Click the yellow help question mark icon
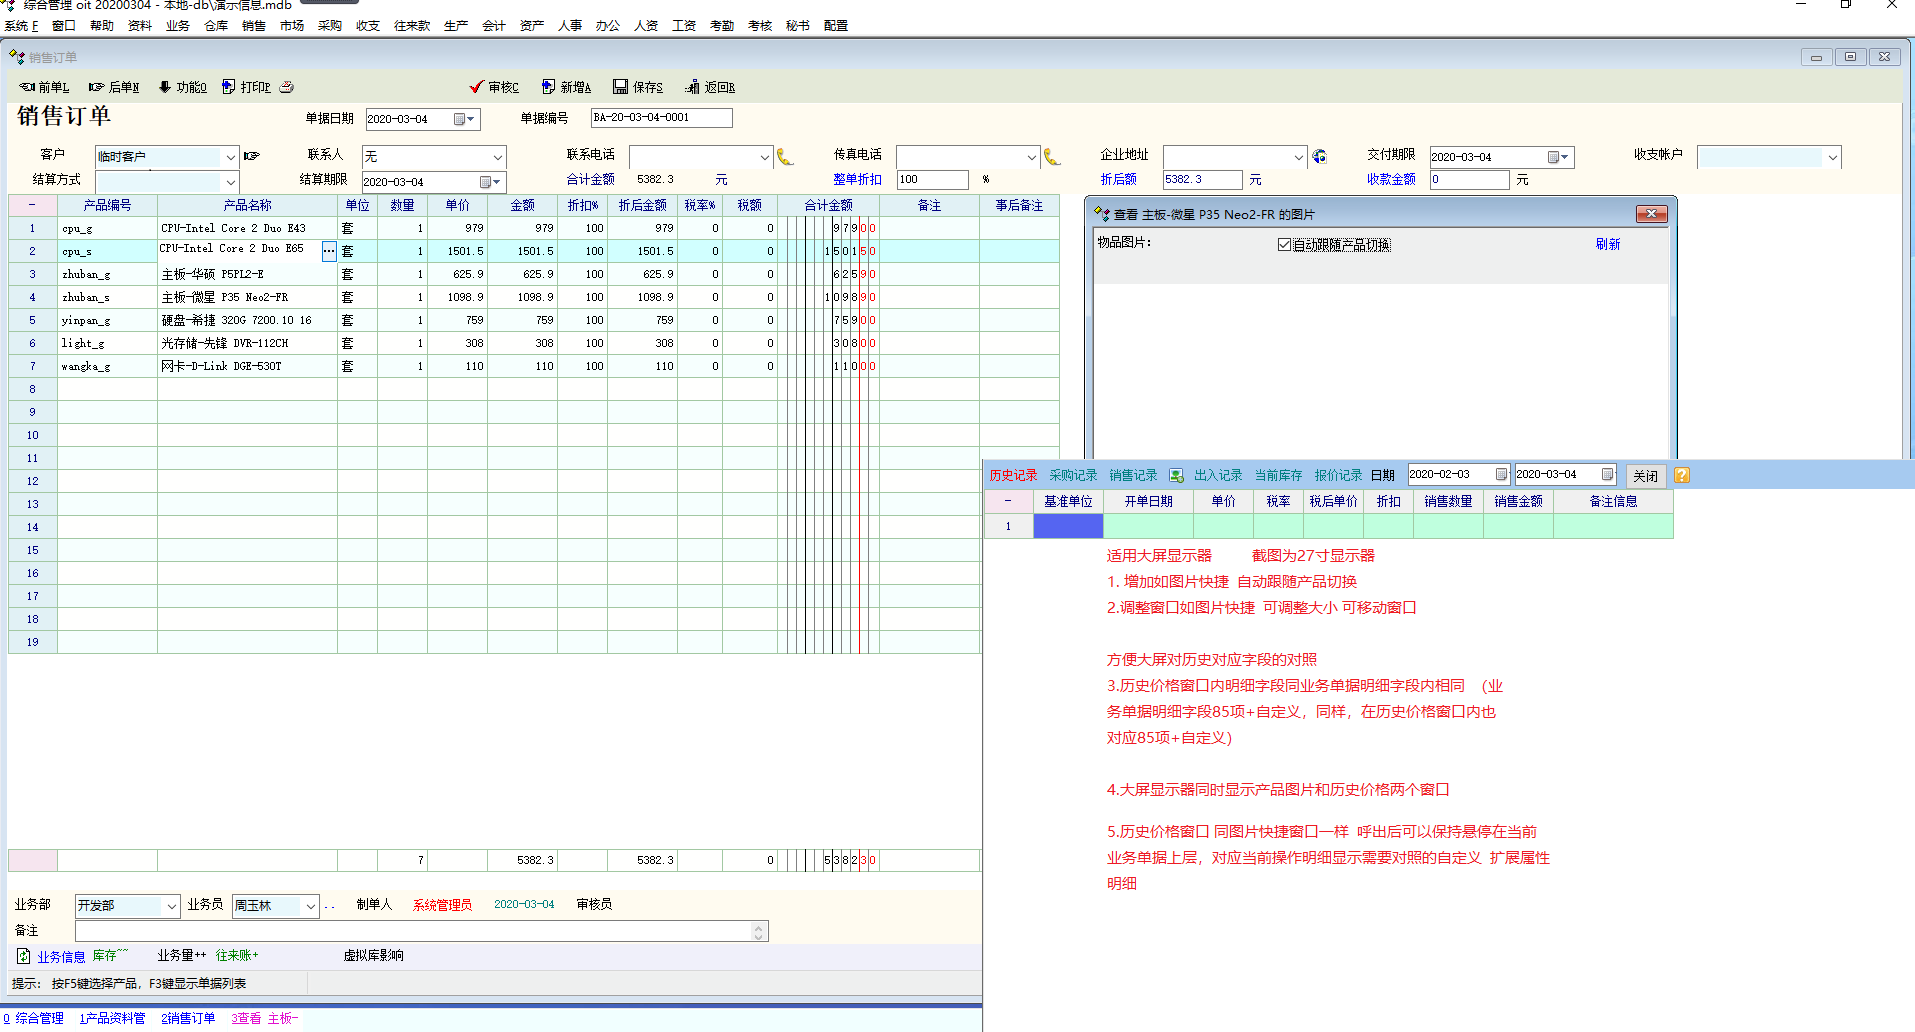 [x=1682, y=475]
